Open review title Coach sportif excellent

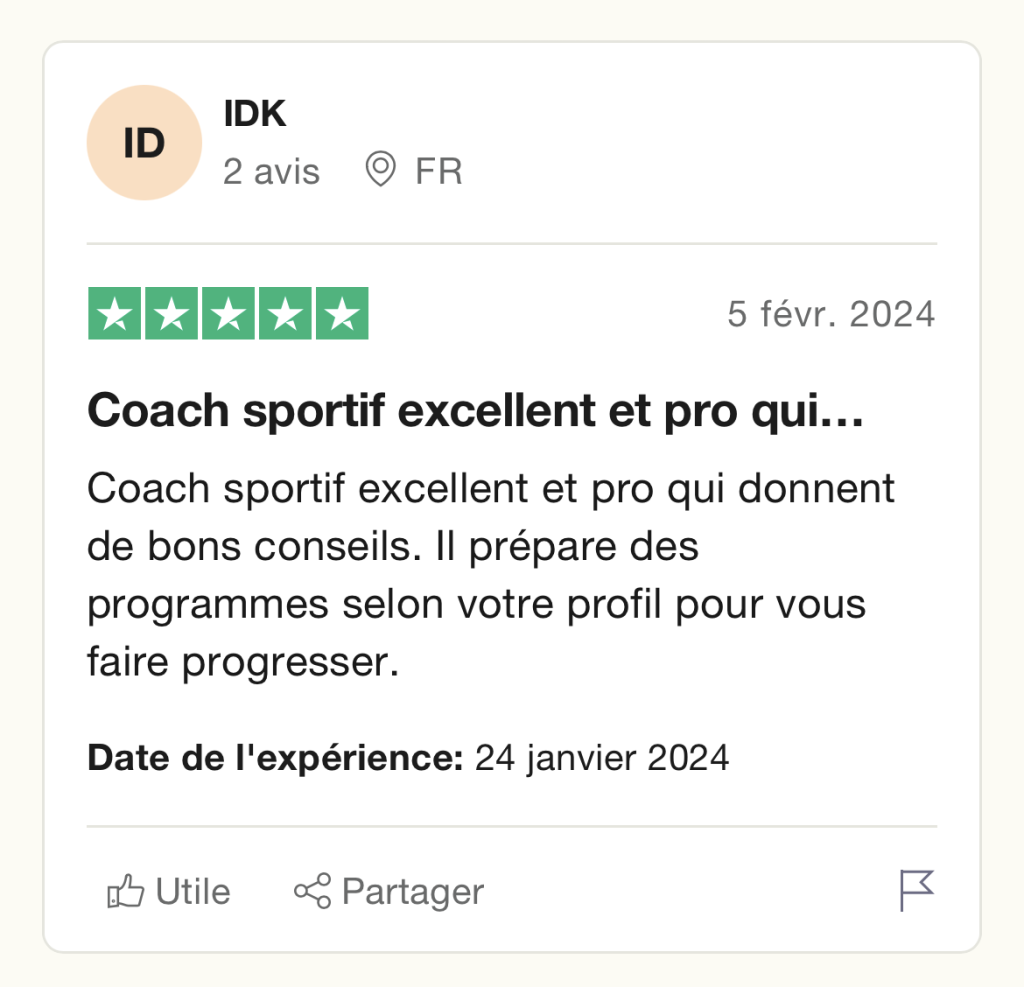pyautogui.click(x=475, y=412)
